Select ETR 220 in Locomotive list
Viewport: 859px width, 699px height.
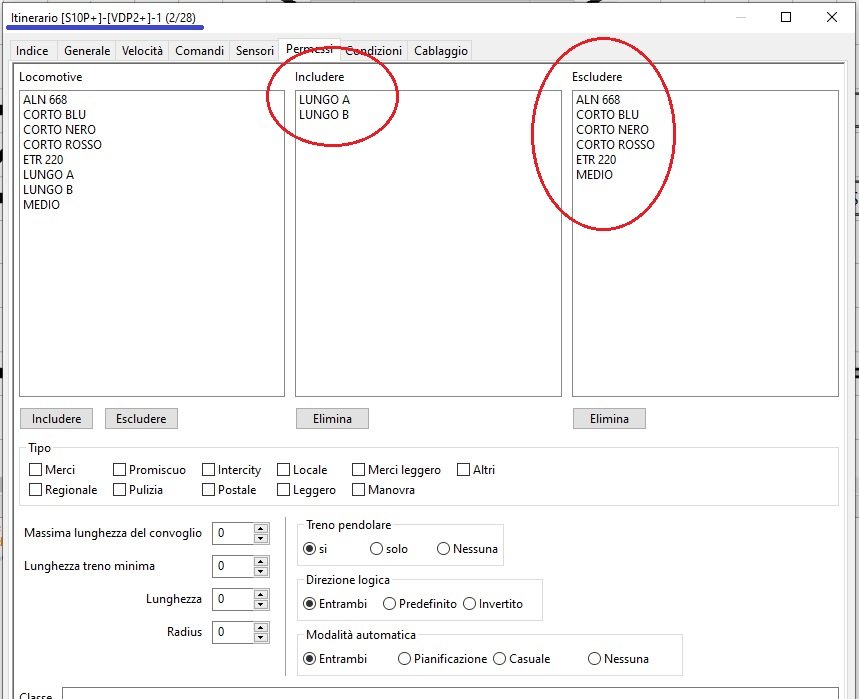click(x=43, y=160)
